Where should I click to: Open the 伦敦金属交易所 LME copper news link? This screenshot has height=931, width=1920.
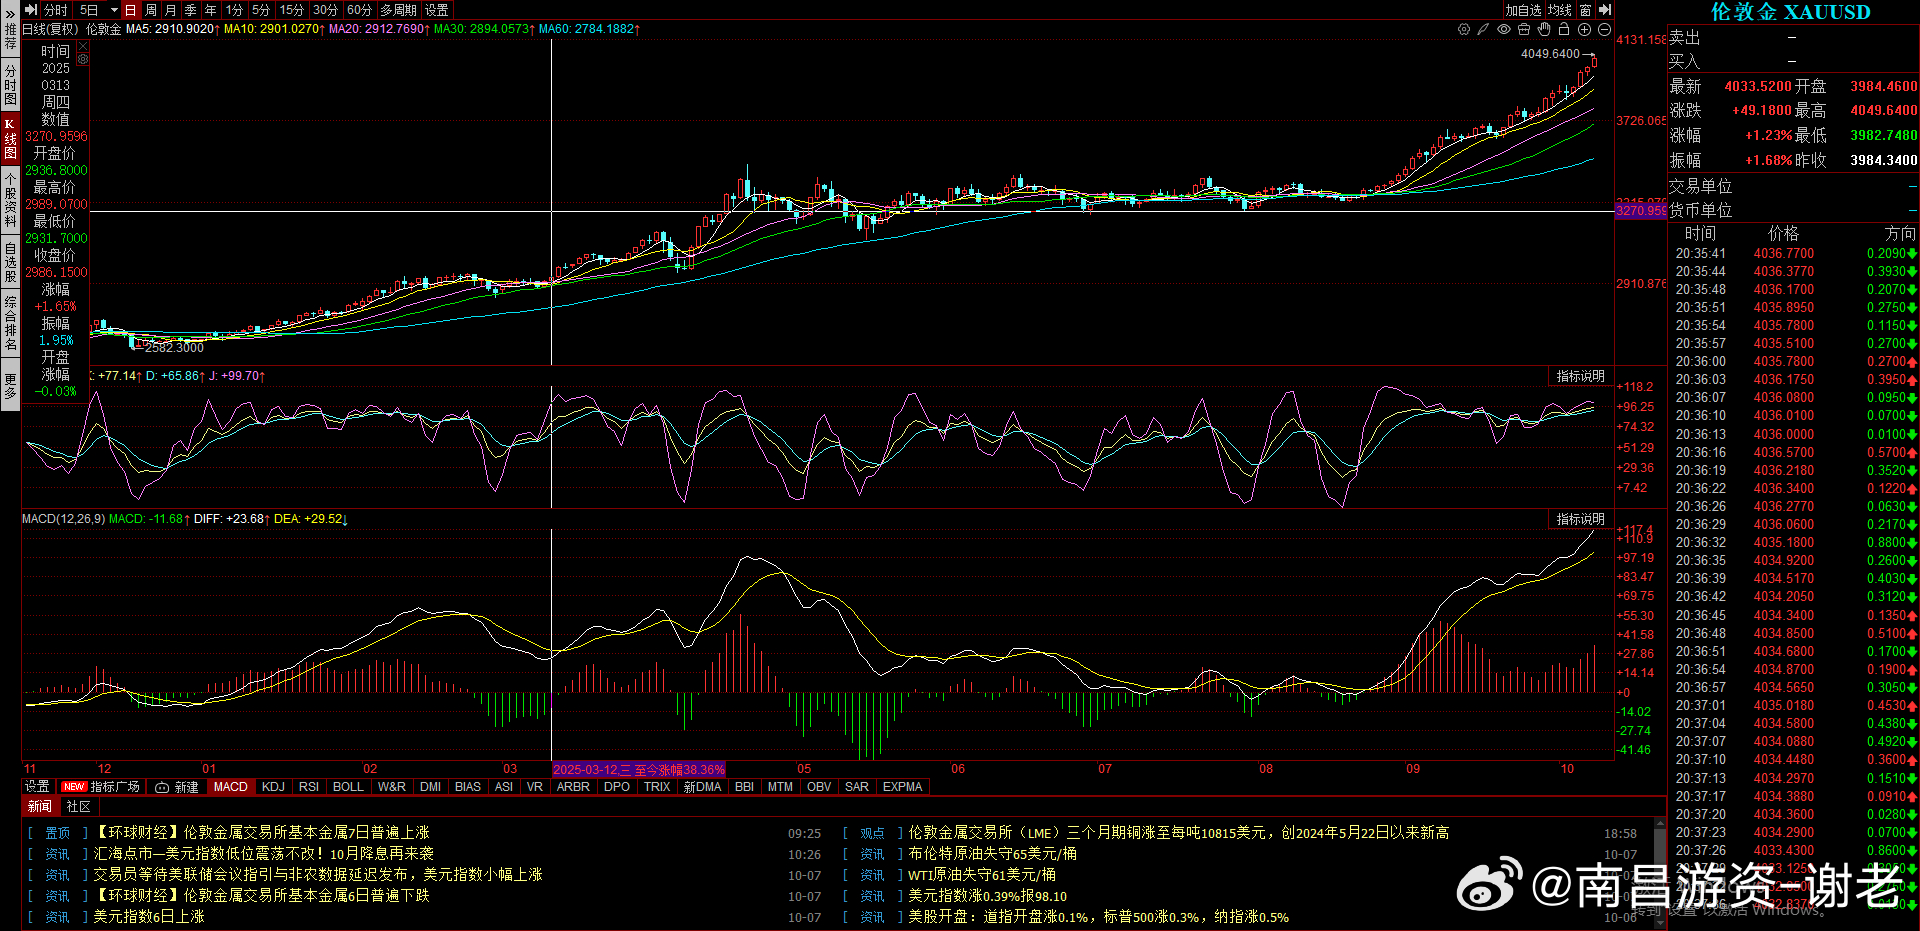tap(1178, 832)
